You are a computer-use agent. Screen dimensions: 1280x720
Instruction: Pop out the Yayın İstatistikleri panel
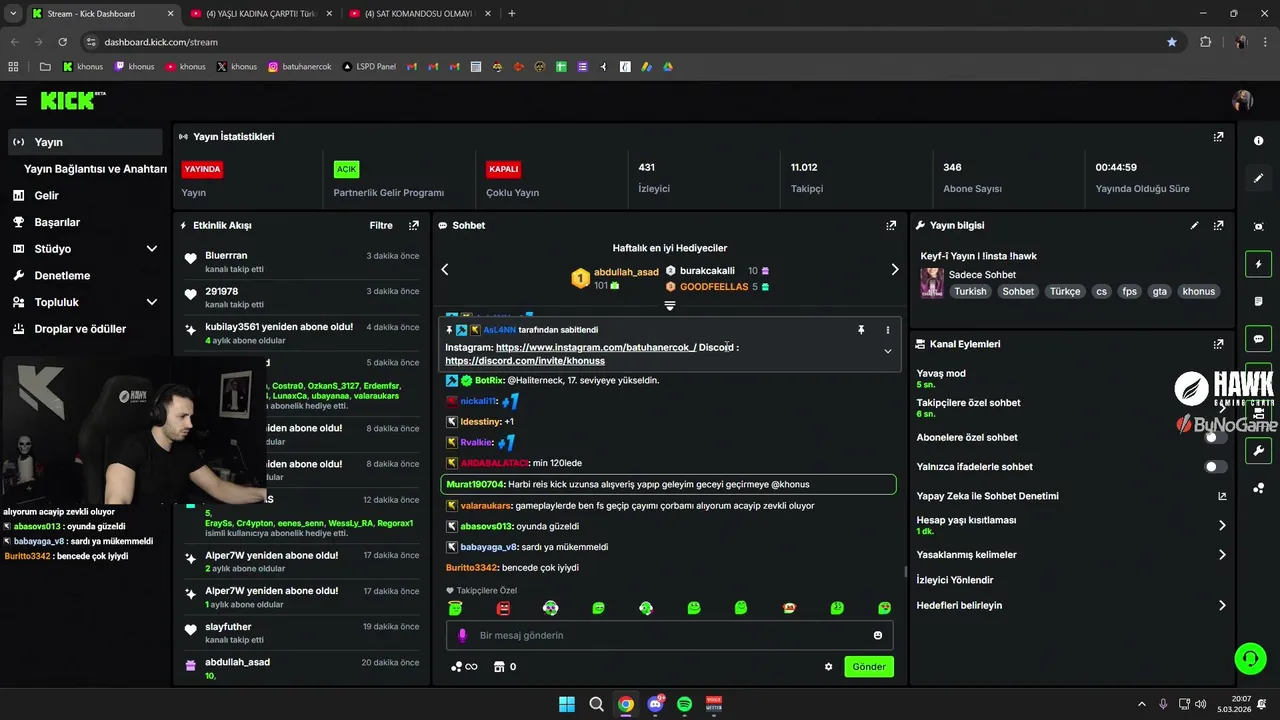coord(1218,137)
